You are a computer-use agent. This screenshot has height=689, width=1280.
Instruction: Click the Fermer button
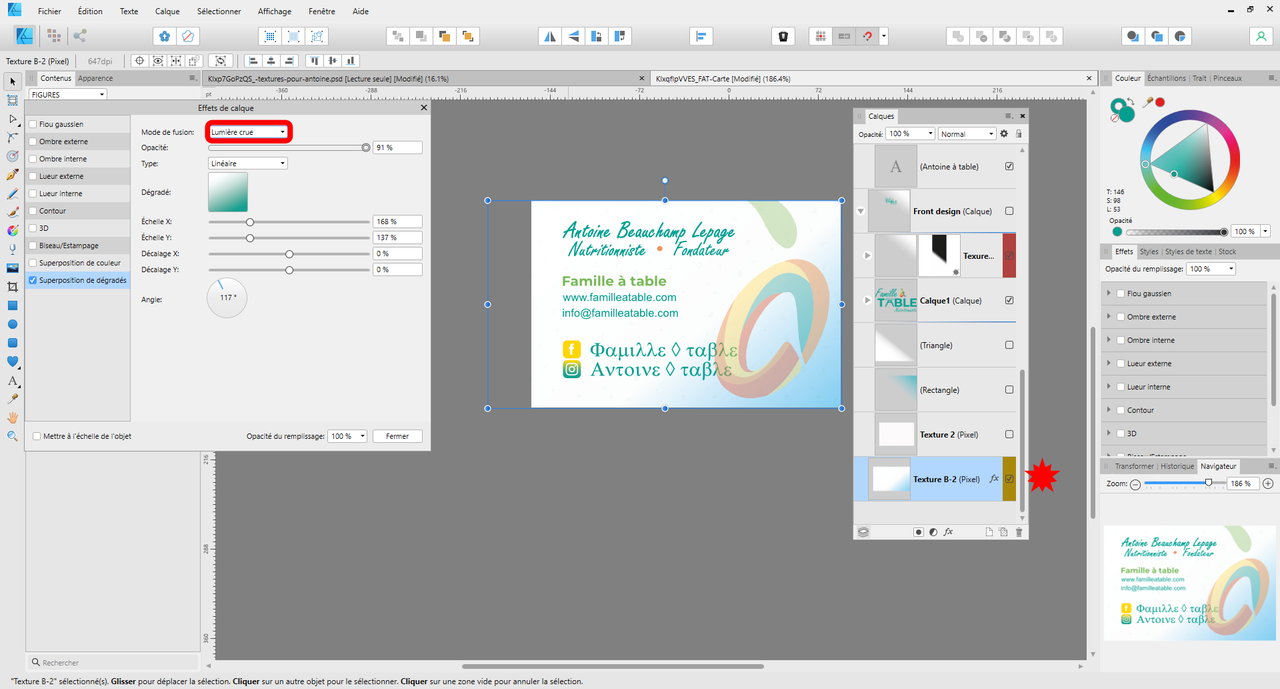click(x=397, y=436)
